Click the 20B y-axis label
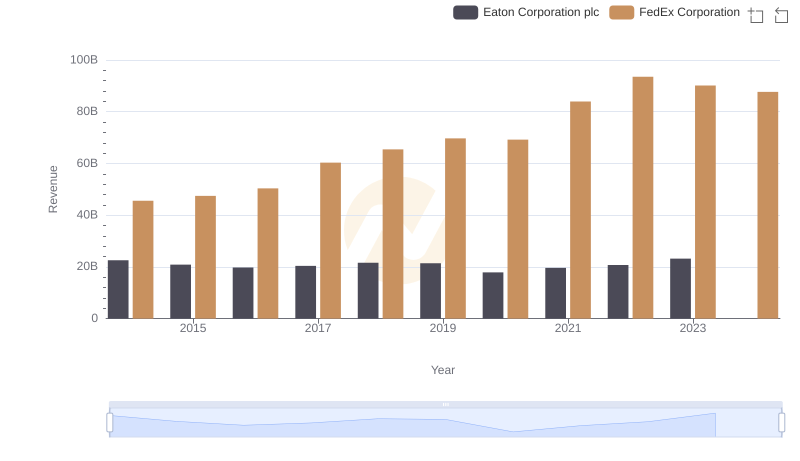800x461 pixels. pyautogui.click(x=87, y=266)
